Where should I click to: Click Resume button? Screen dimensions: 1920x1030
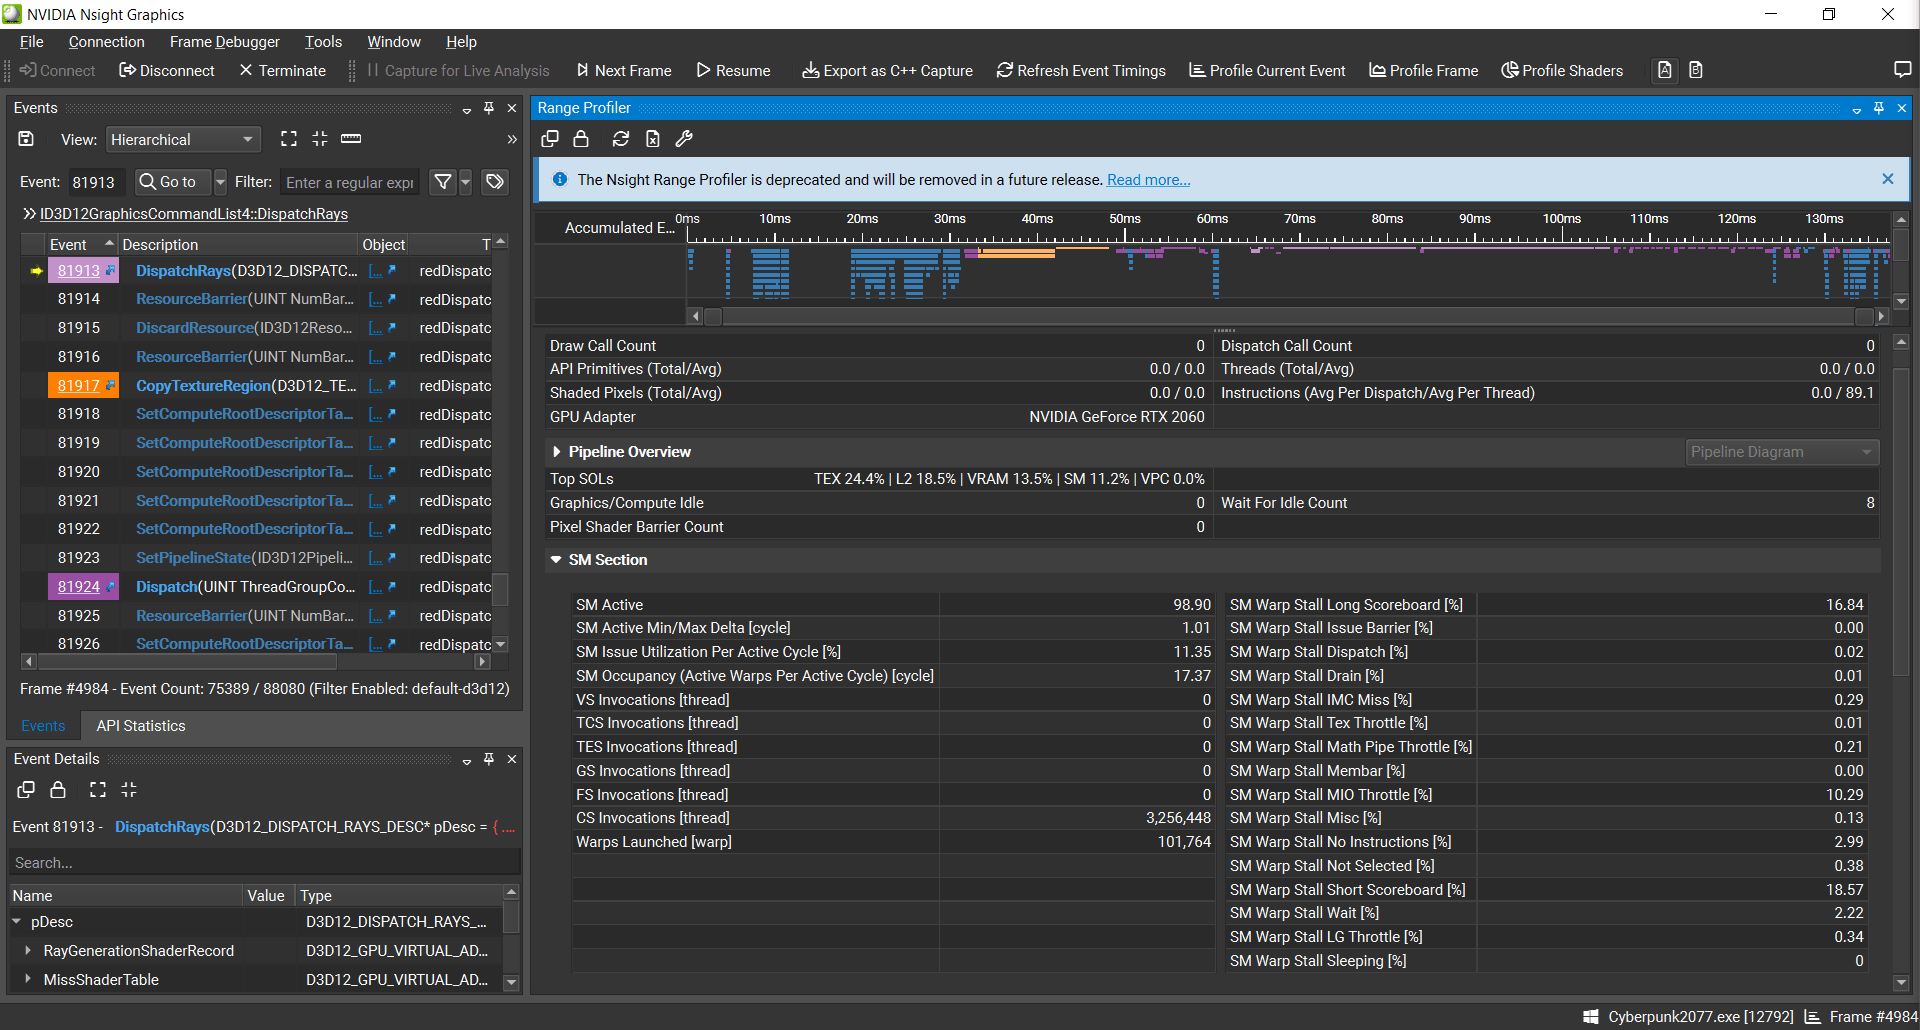[x=733, y=71]
